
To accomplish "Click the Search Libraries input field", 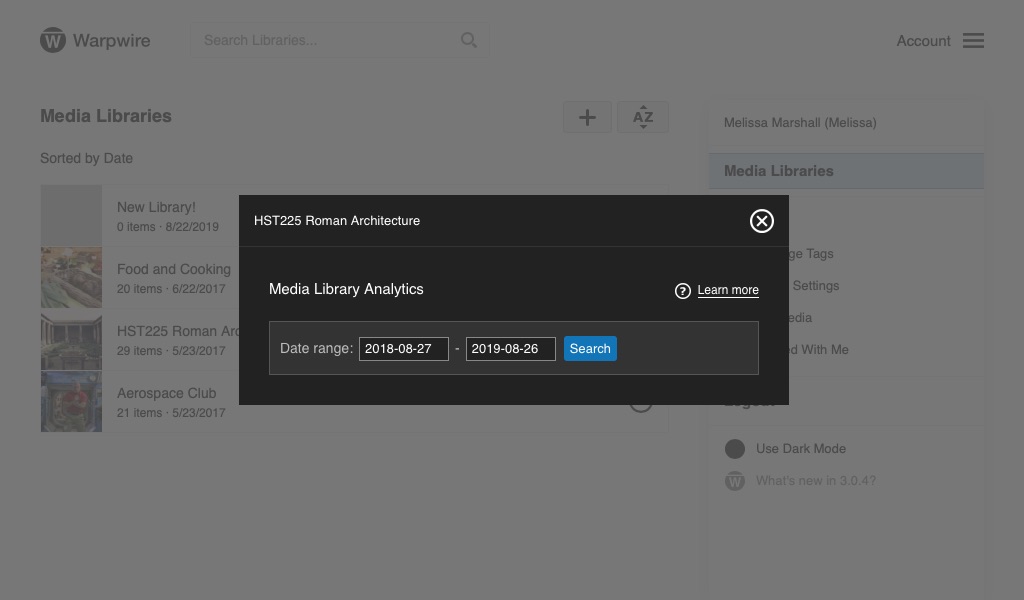I will click(340, 40).
